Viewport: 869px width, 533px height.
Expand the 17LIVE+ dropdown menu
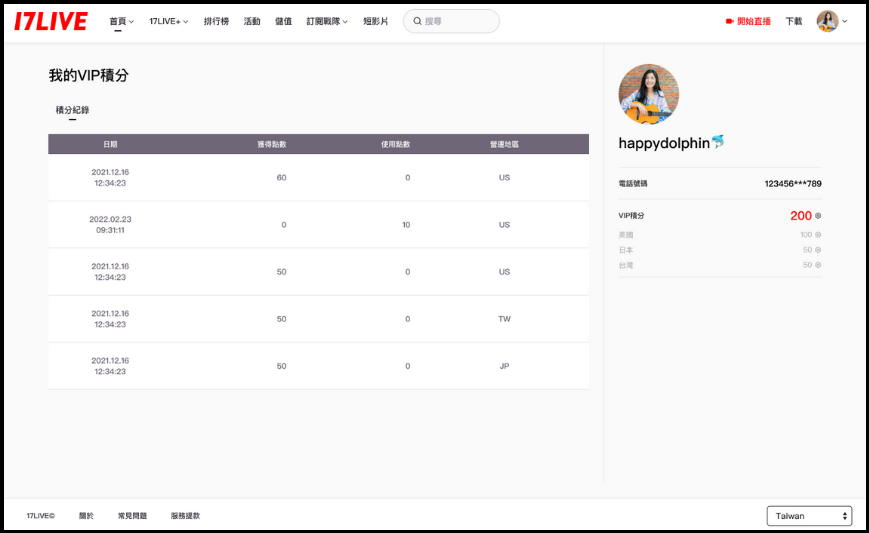[x=168, y=21]
